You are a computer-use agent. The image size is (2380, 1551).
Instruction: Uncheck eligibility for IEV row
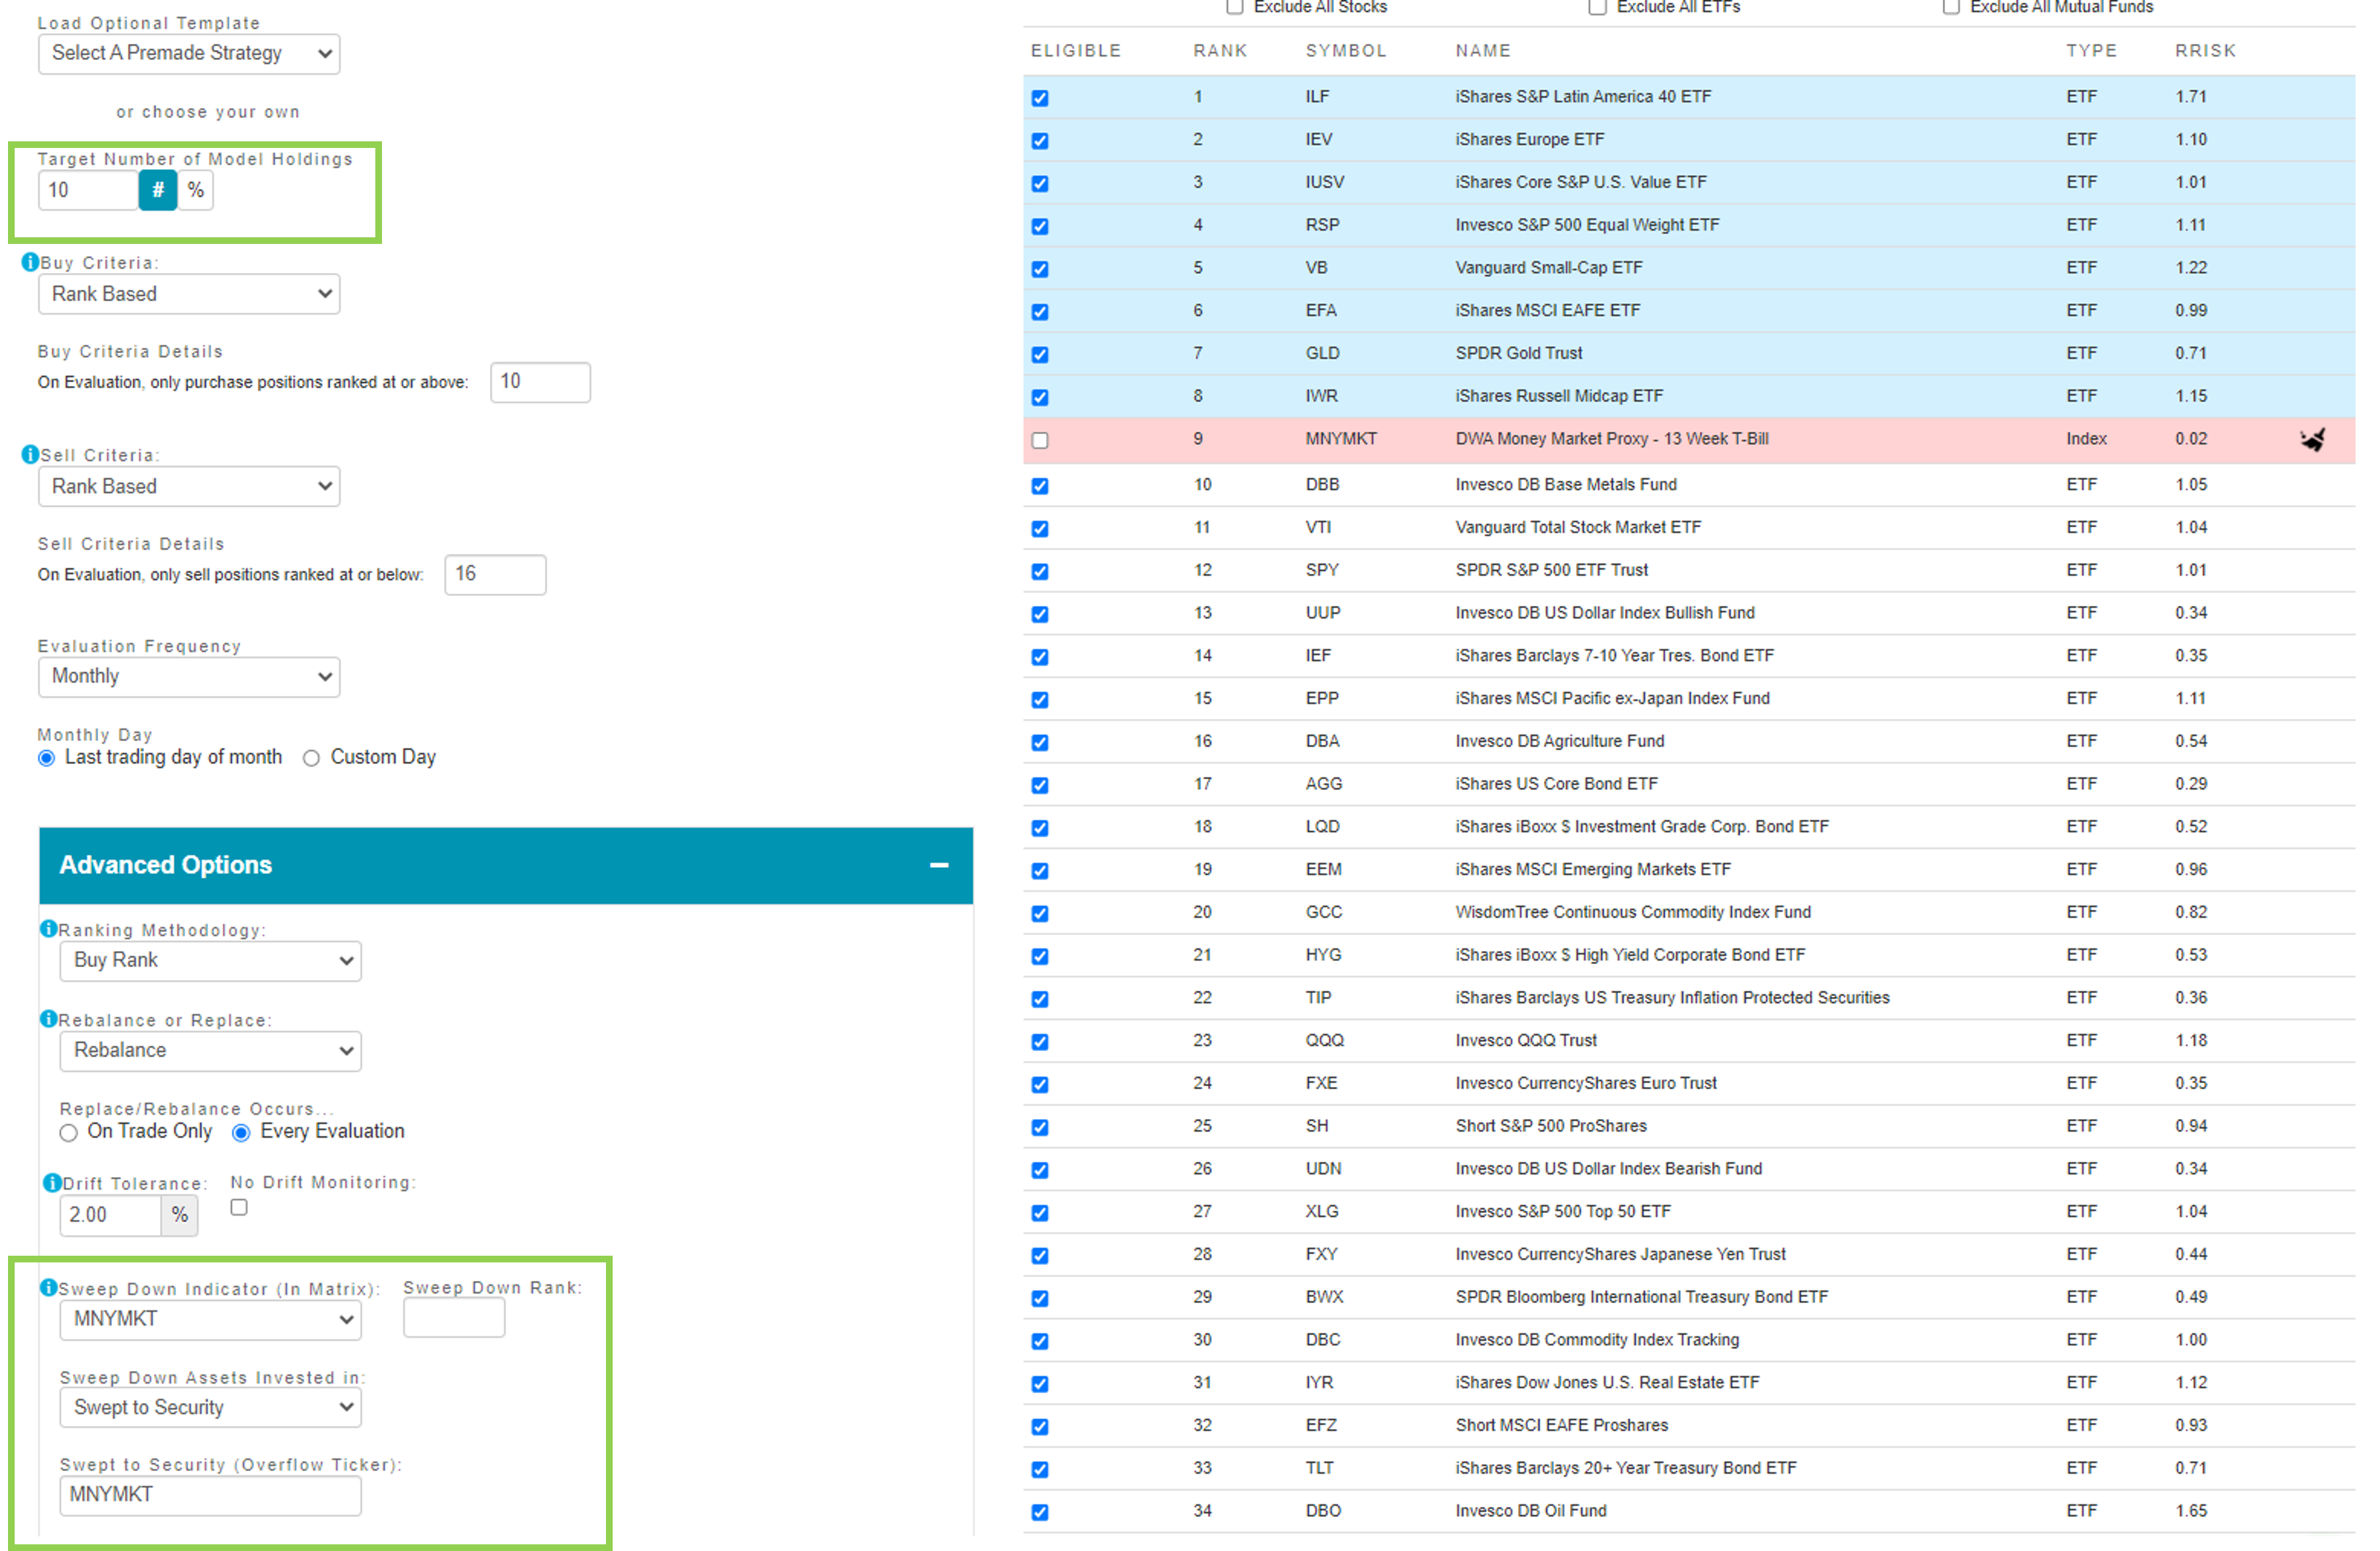[x=1040, y=141]
